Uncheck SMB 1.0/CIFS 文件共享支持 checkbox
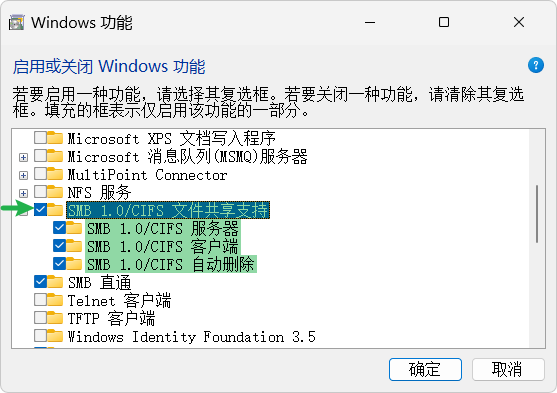 coord(40,210)
